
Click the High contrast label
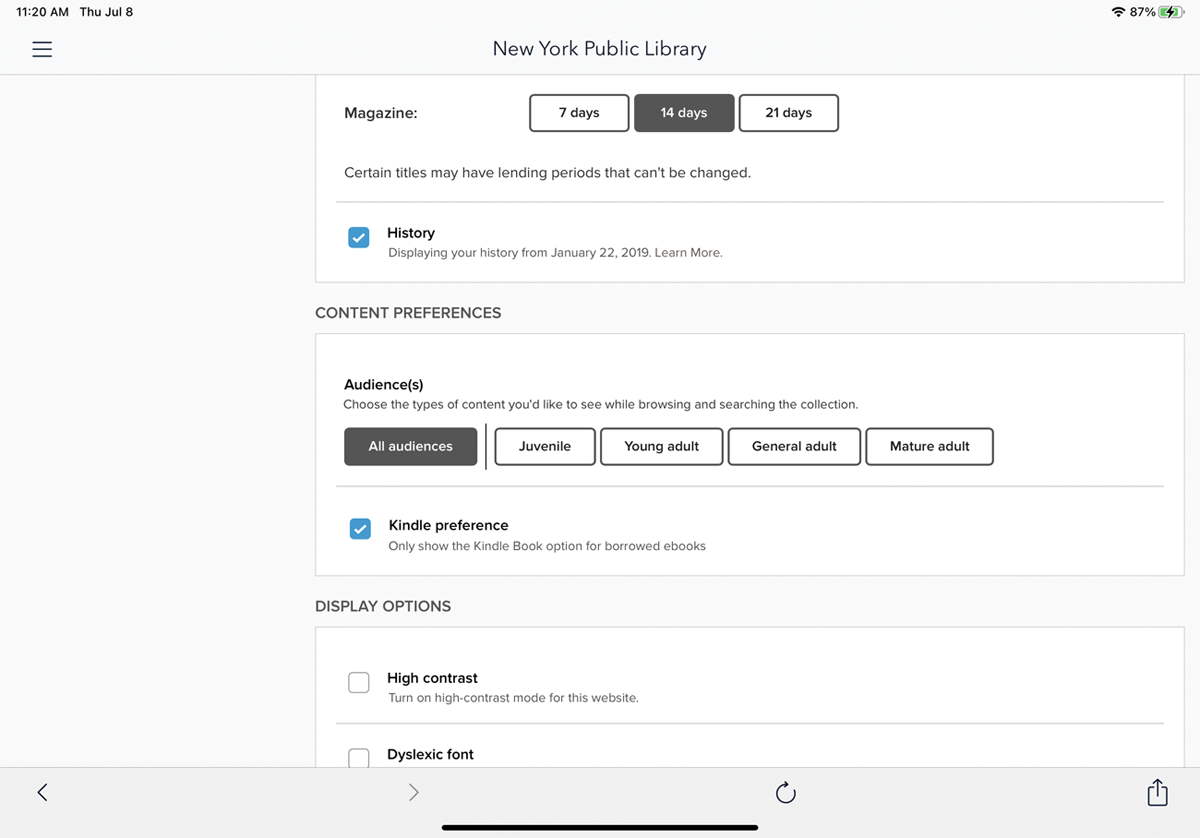click(x=433, y=678)
